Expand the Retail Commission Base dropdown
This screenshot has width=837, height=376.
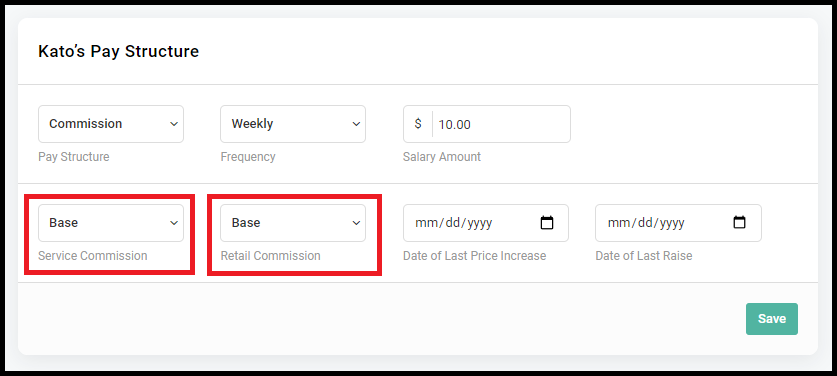tap(293, 223)
